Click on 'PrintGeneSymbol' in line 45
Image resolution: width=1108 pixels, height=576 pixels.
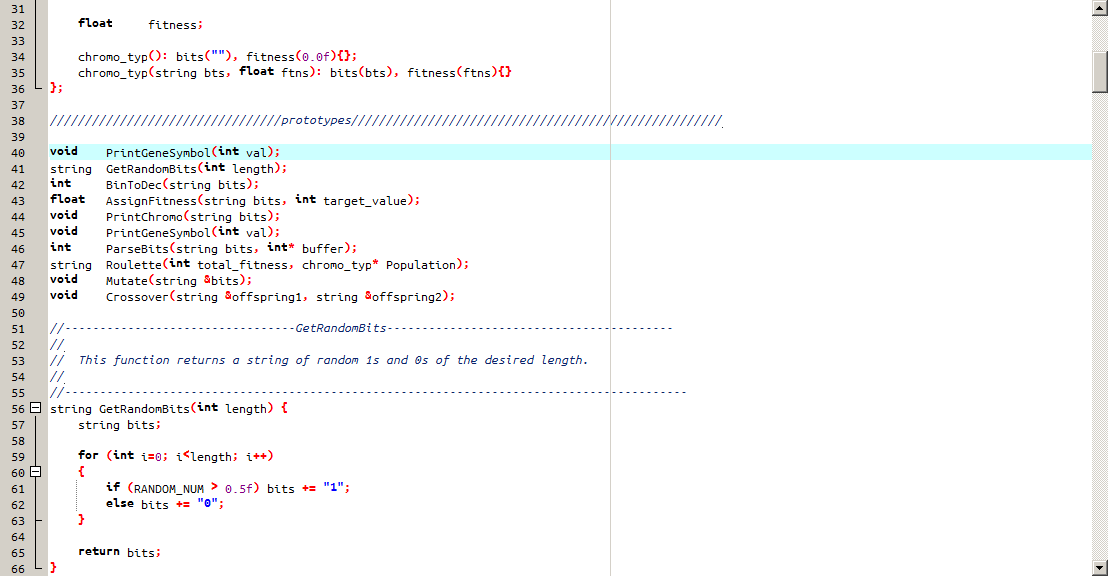pos(158,233)
